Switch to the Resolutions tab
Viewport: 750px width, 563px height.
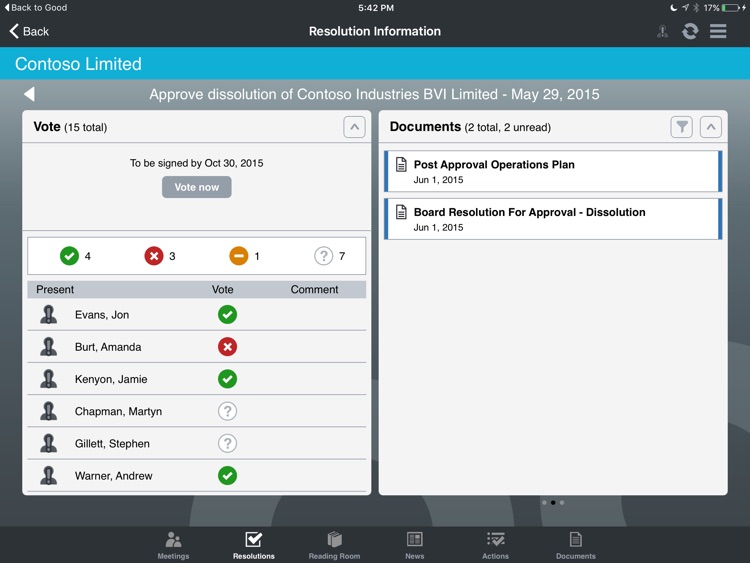pos(254,545)
